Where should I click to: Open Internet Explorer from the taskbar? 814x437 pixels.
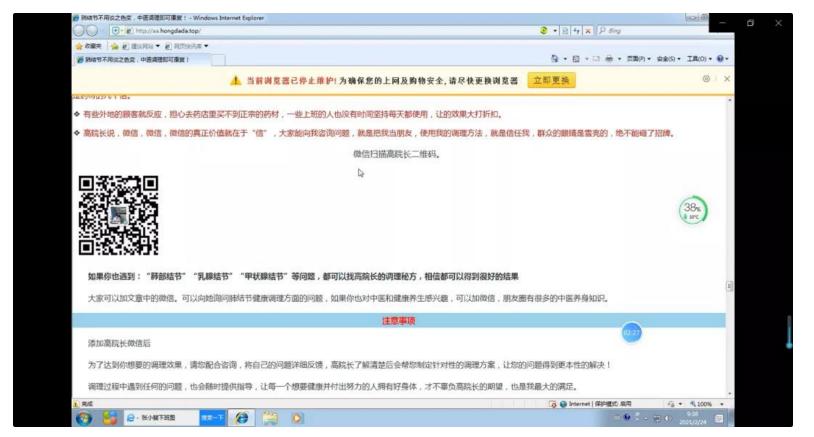pos(242,418)
